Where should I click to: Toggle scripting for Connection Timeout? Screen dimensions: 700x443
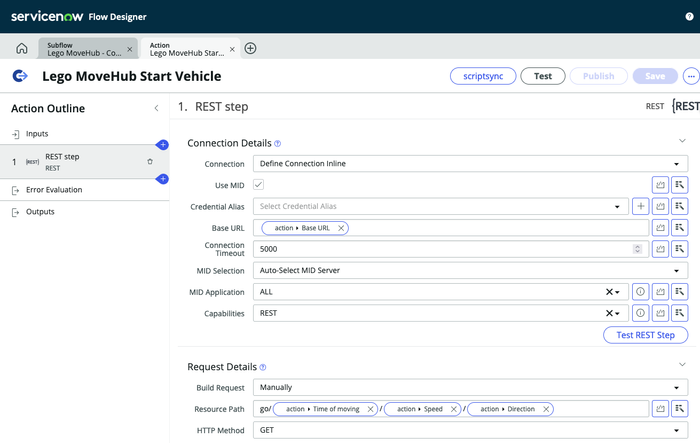pyautogui.click(x=660, y=249)
